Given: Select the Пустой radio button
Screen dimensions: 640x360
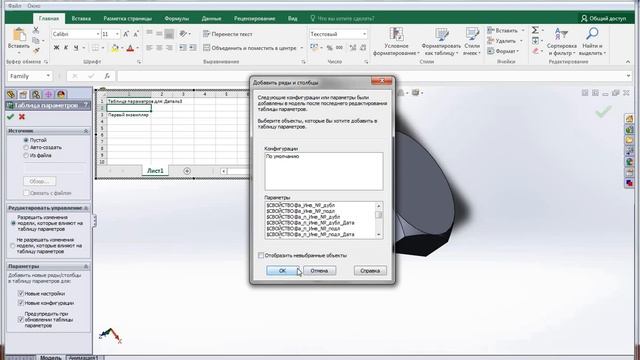Looking at the screenshot, I should 26,140.
